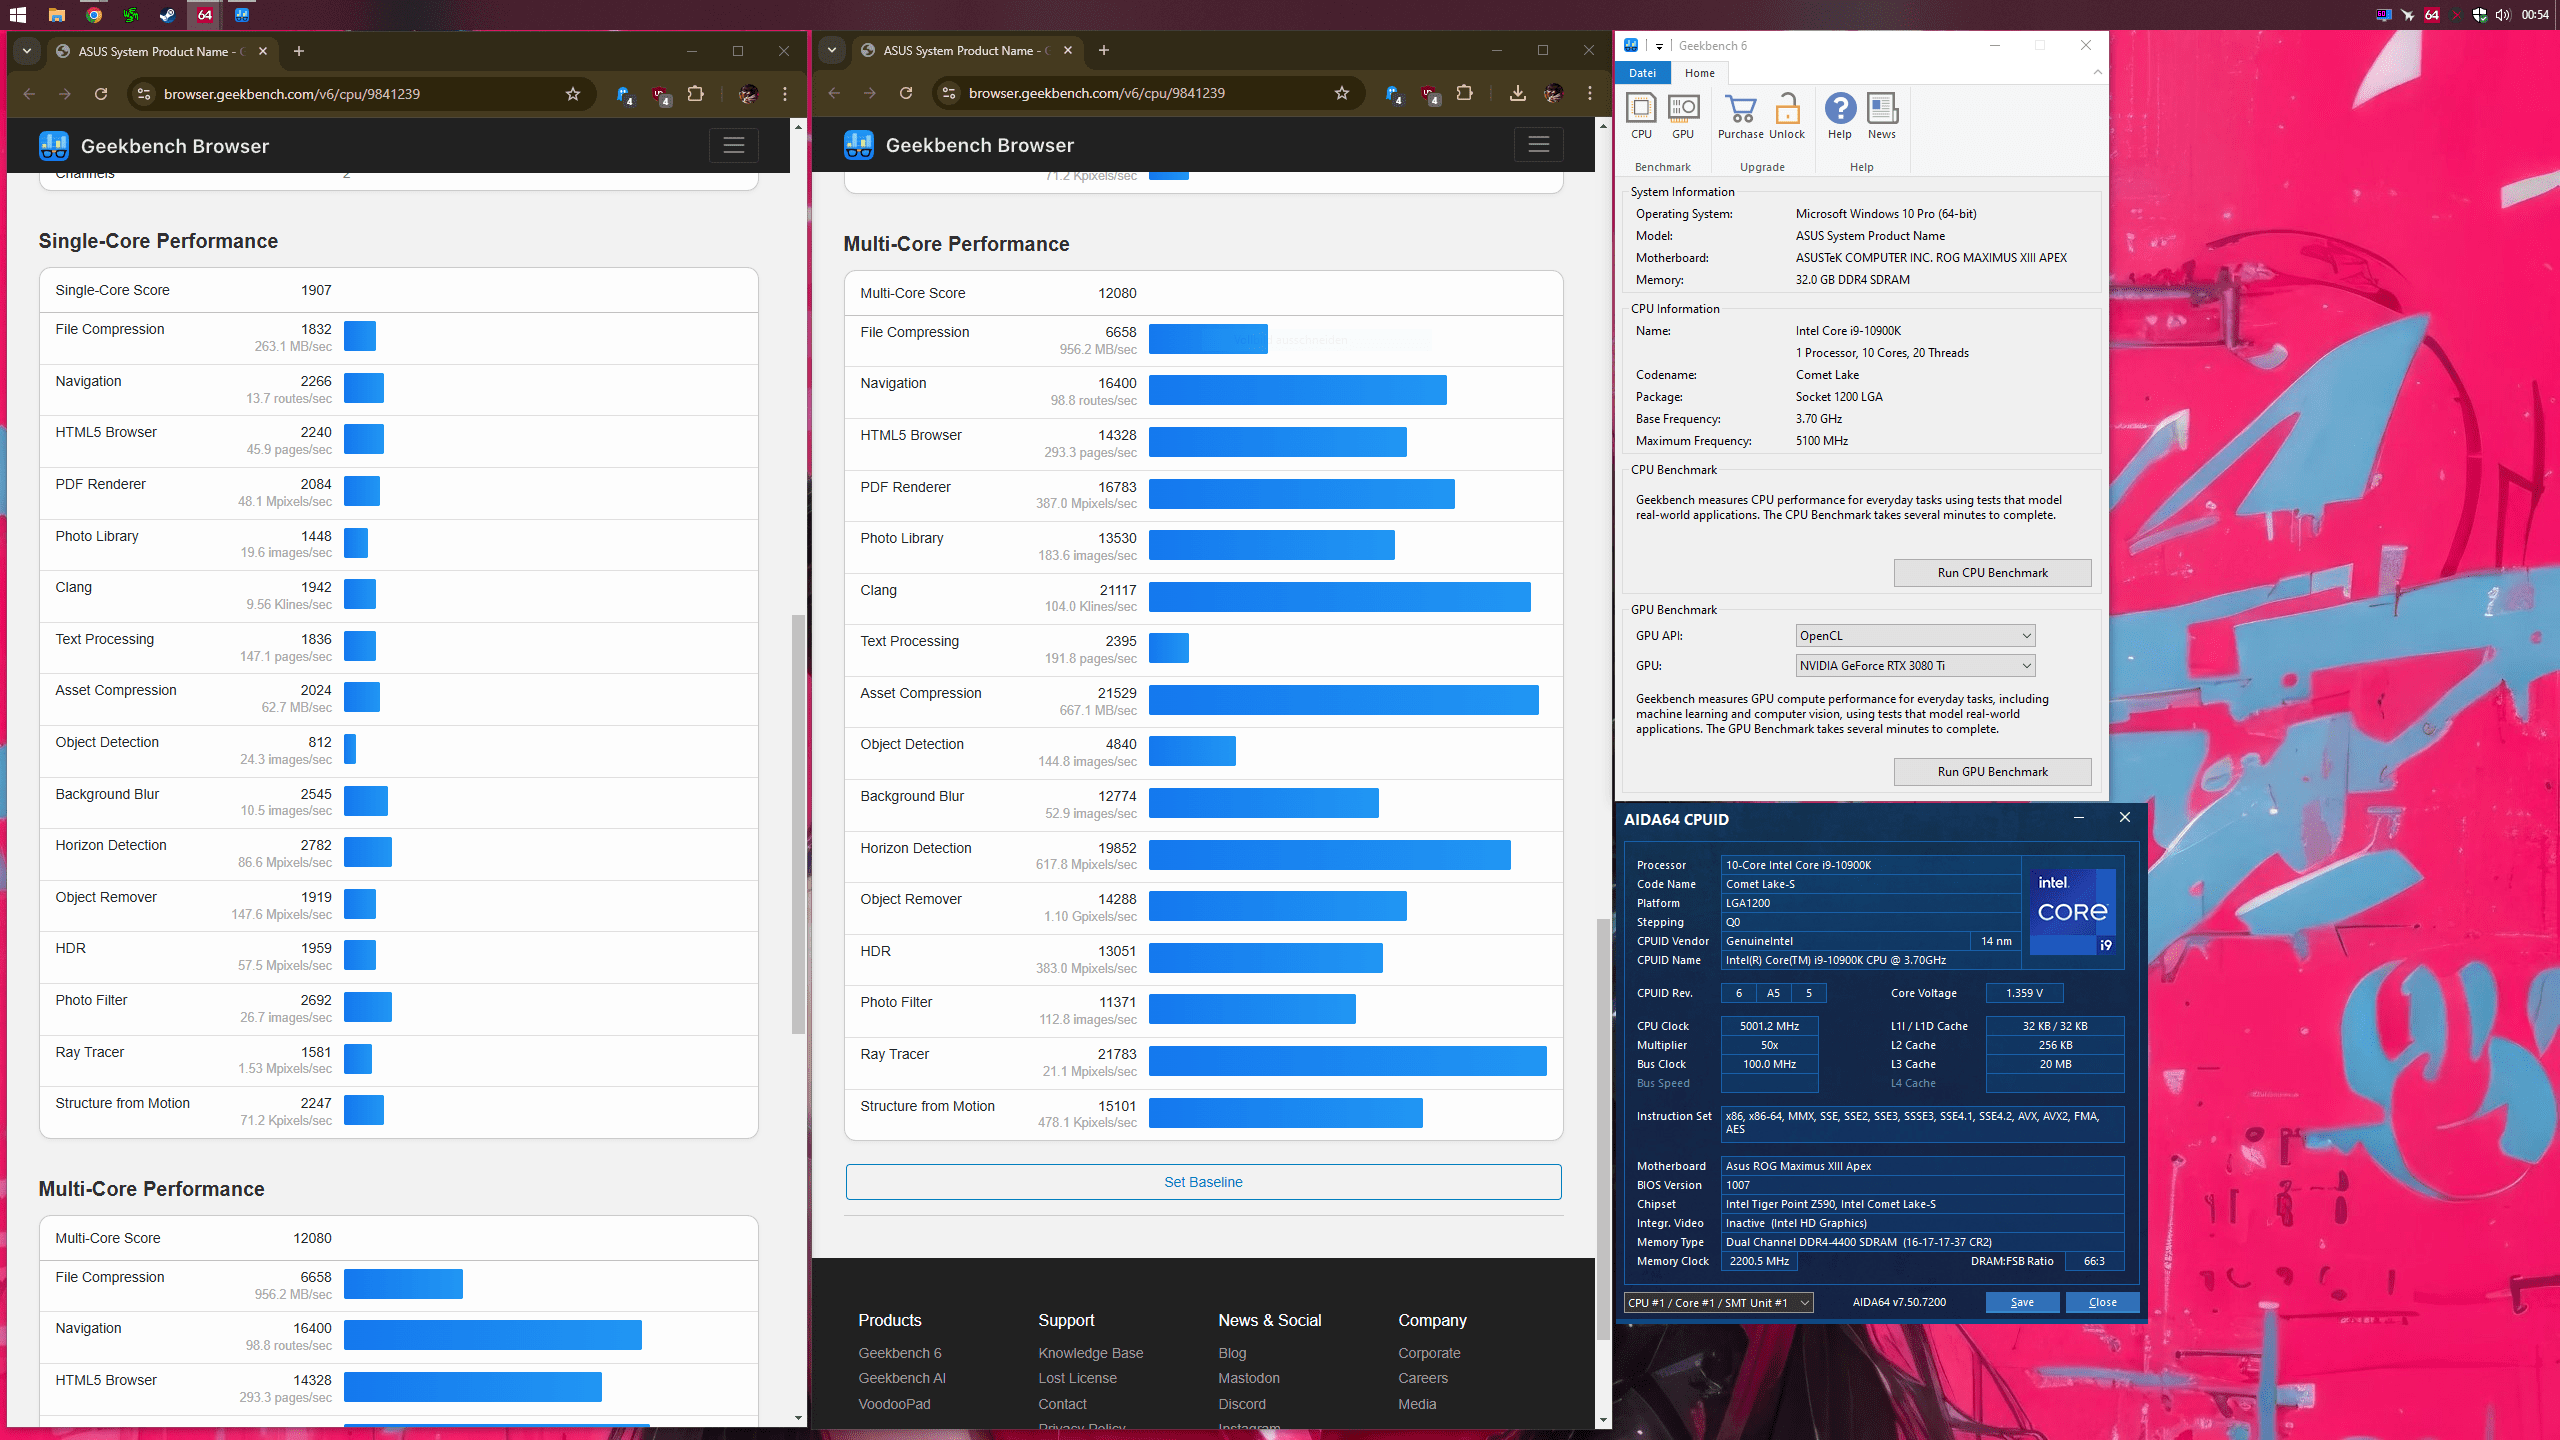Switch to the Datei tab
The height and width of the screenshot is (1440, 2560).
1642,73
